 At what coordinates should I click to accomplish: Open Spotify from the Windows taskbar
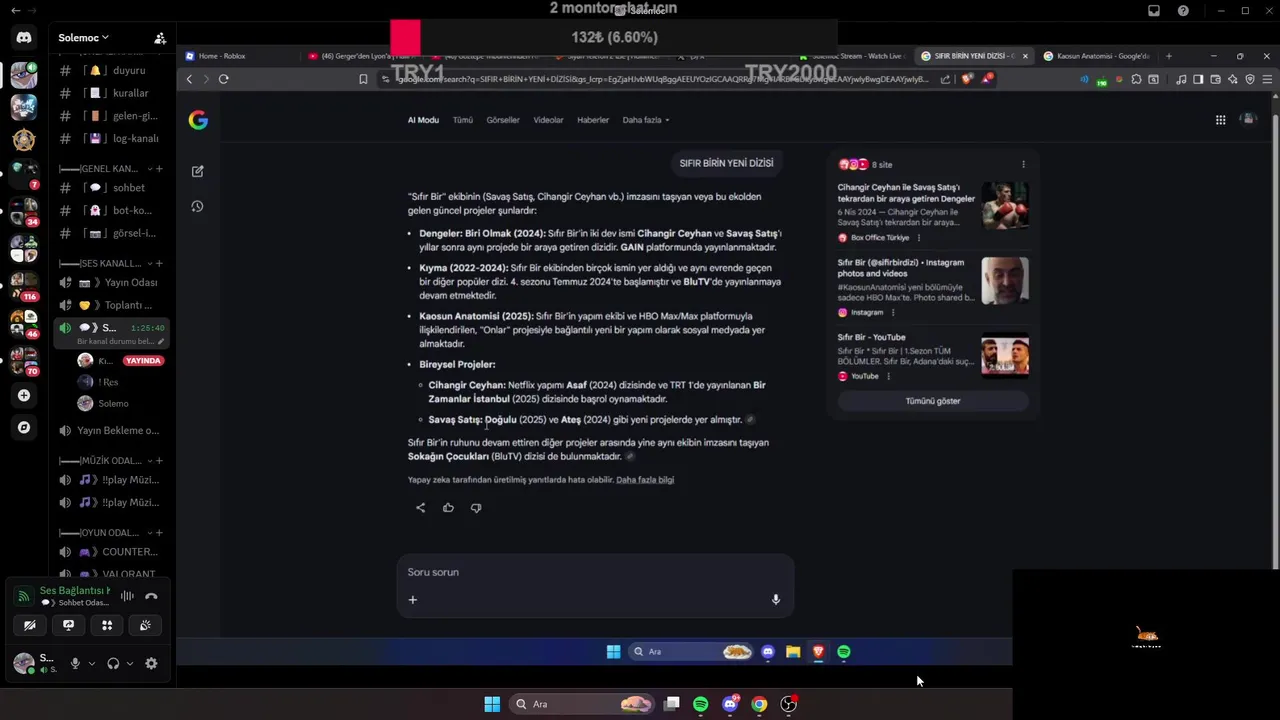[x=700, y=704]
